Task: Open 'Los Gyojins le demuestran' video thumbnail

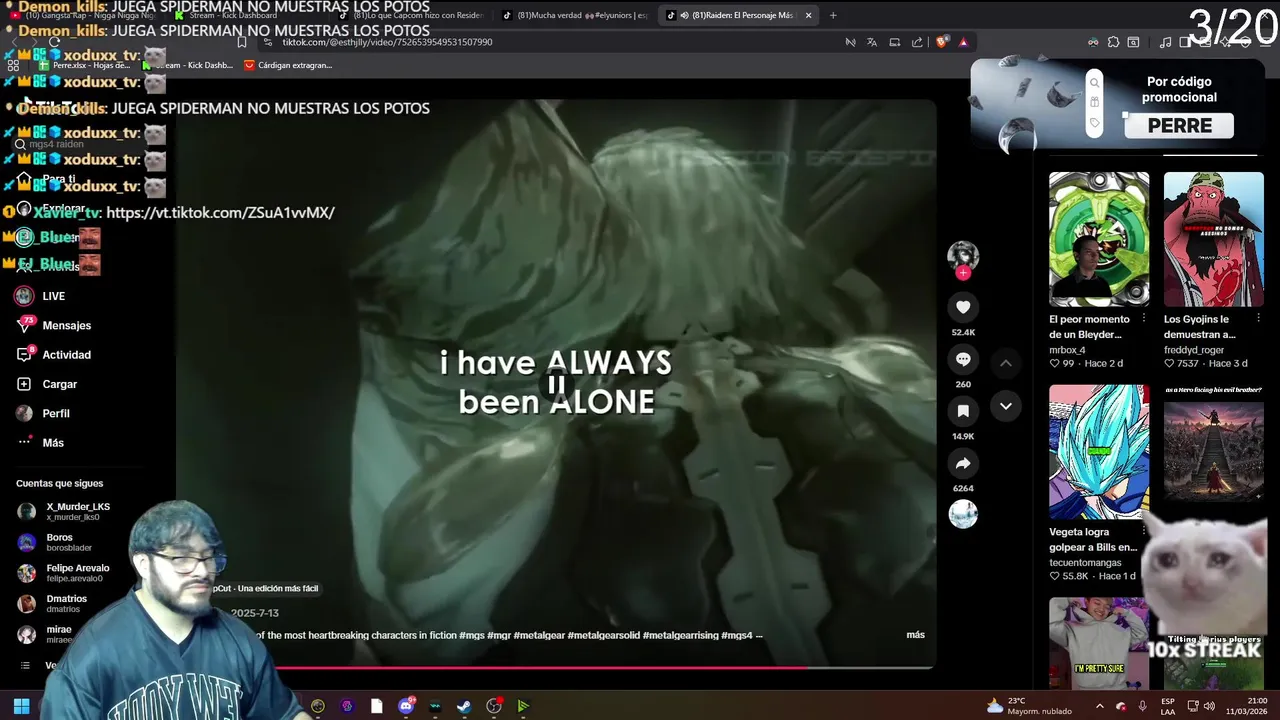Action: (1213, 239)
